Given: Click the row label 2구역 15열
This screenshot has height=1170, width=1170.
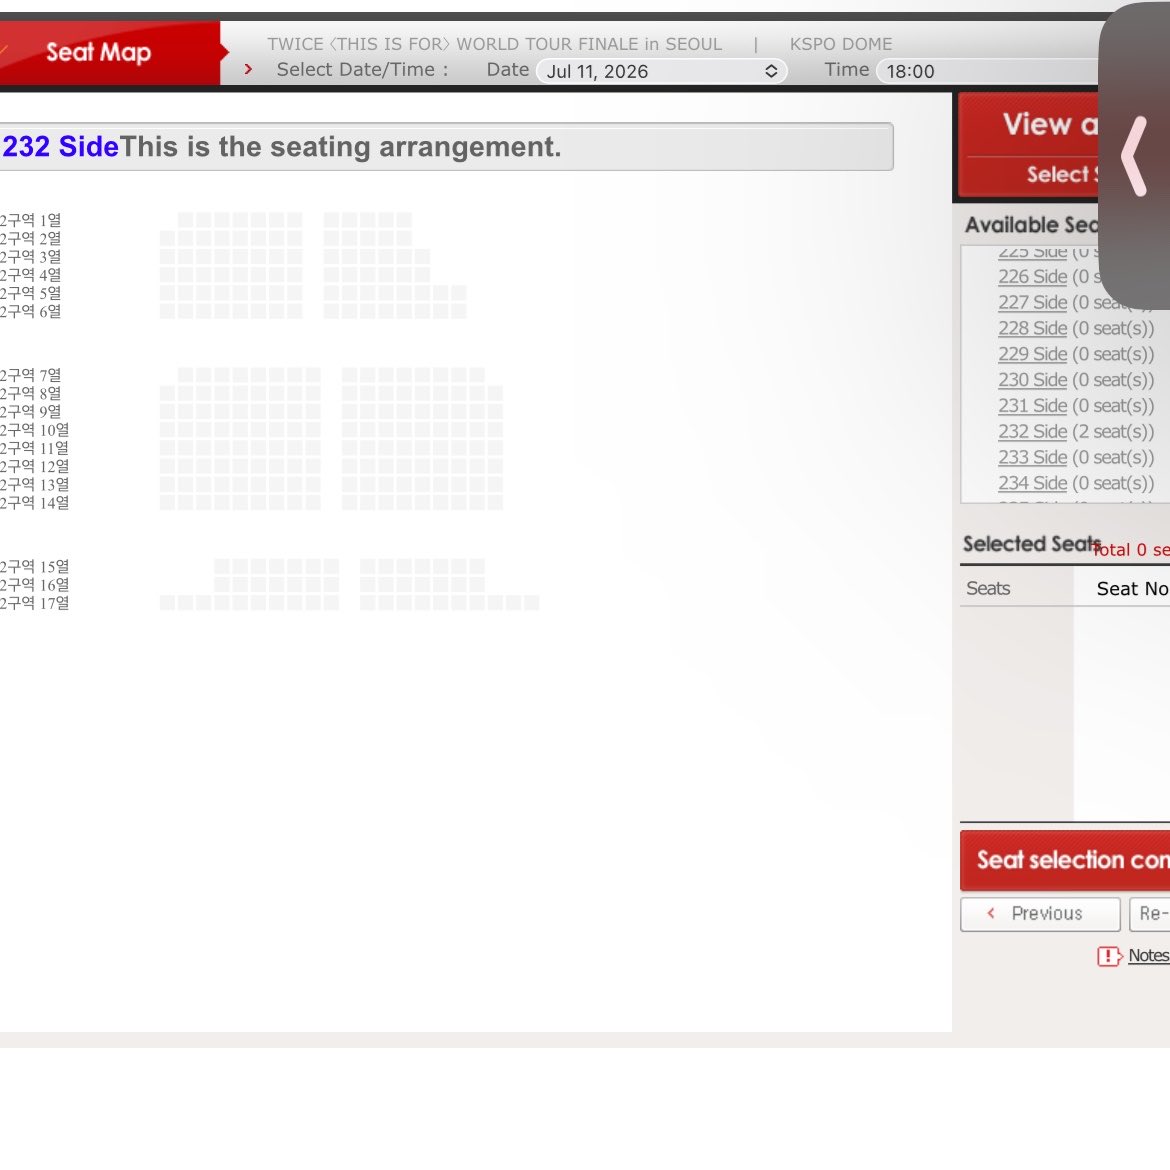Looking at the screenshot, I should tap(34, 566).
